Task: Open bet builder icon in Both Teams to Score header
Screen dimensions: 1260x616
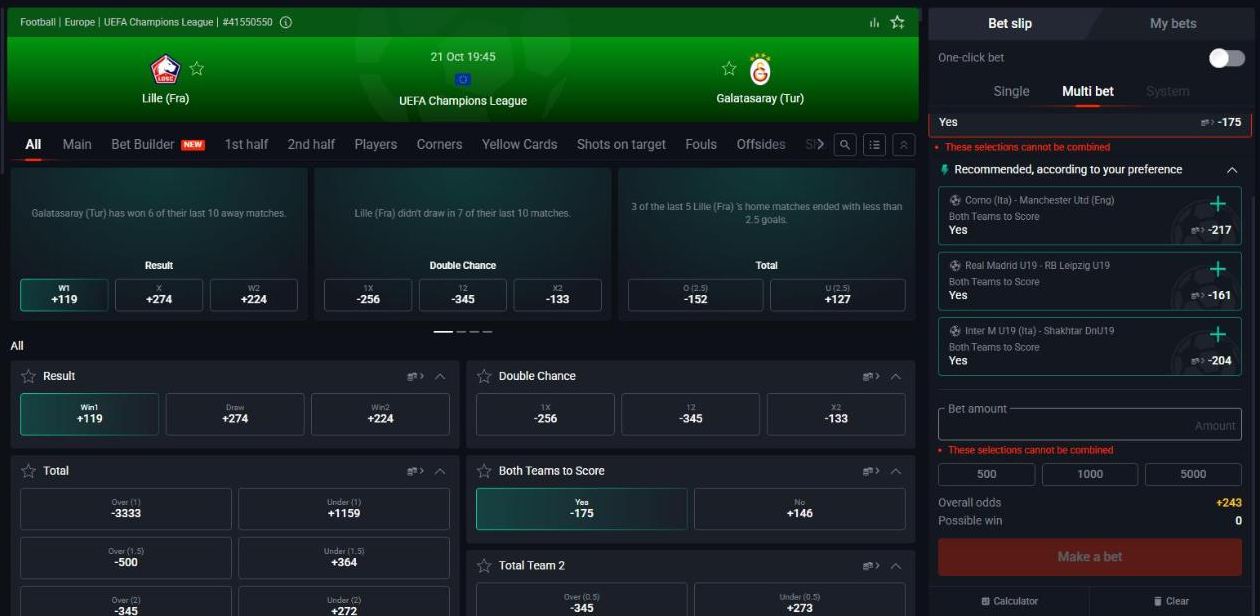Action: pyautogui.click(x=871, y=472)
